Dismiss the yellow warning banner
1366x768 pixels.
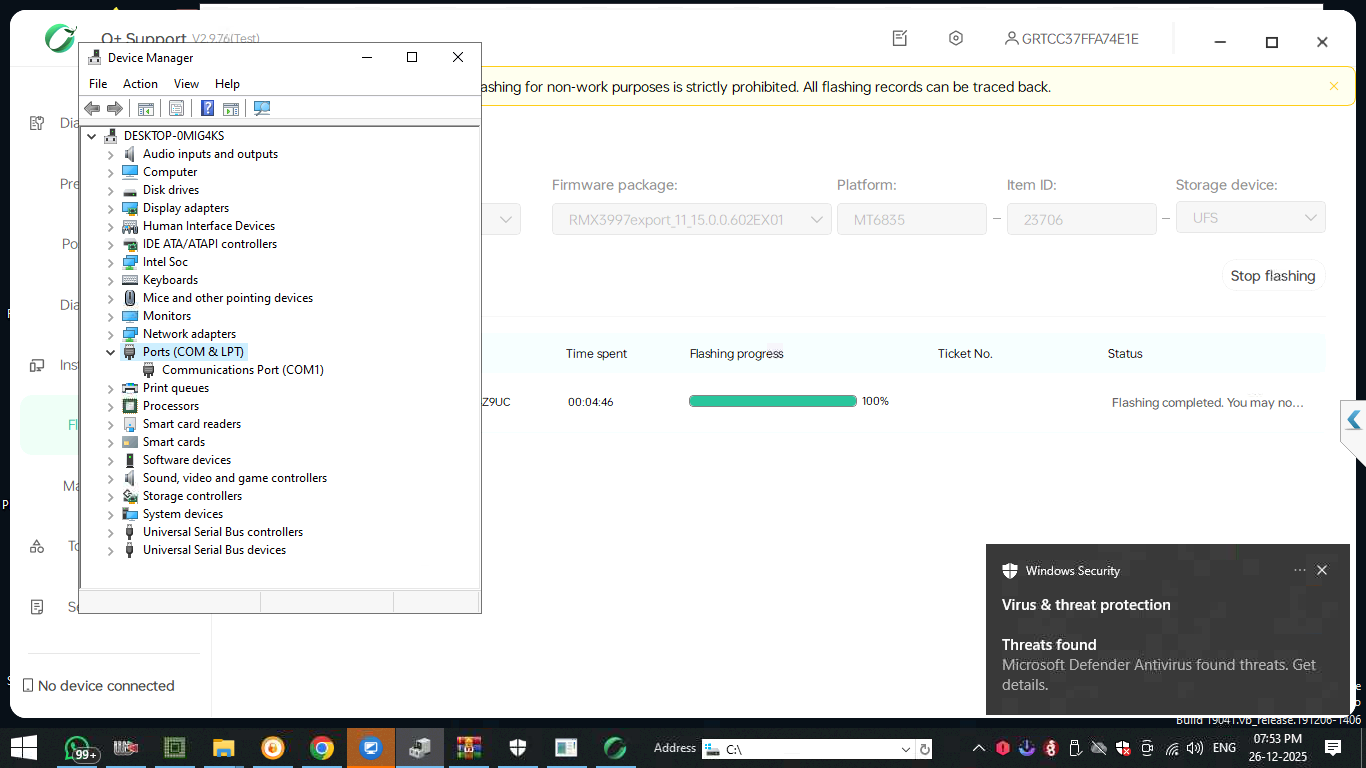pyautogui.click(x=1333, y=87)
